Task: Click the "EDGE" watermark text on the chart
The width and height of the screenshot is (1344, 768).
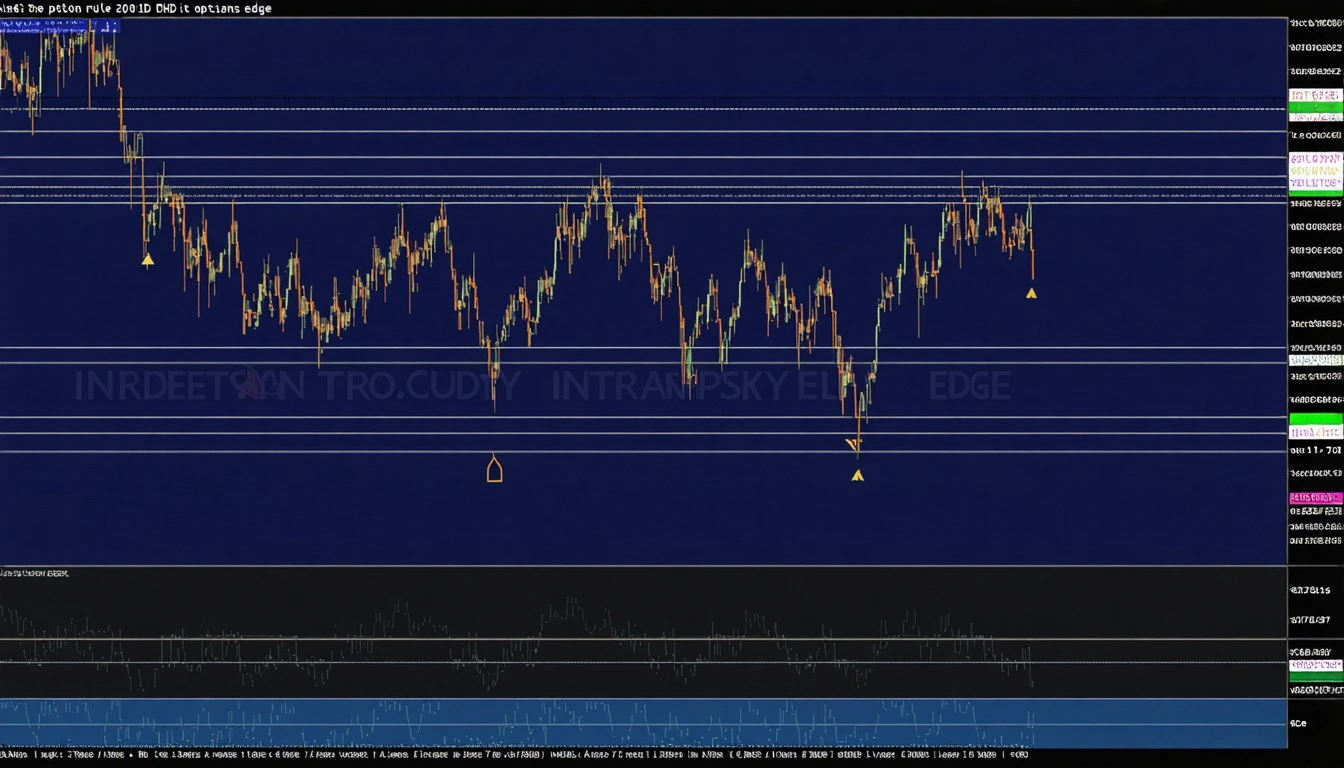Action: click(x=969, y=386)
